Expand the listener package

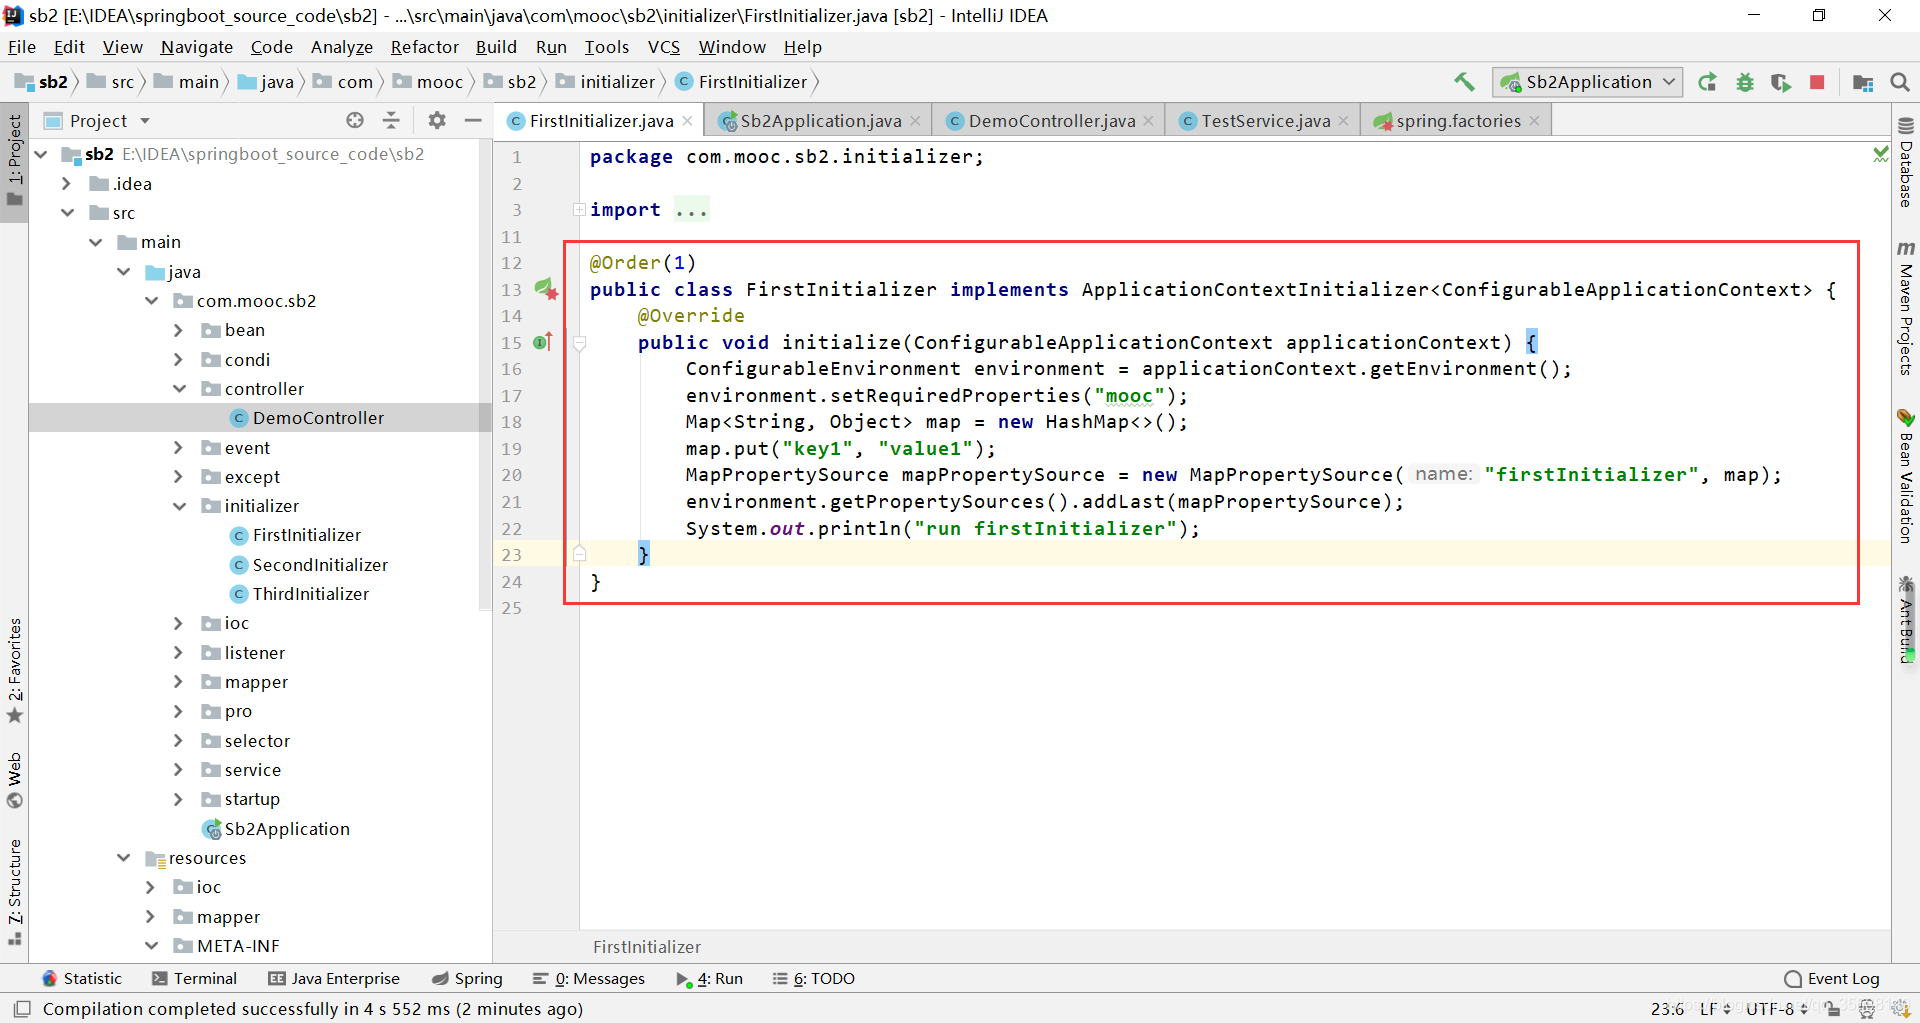coord(178,653)
